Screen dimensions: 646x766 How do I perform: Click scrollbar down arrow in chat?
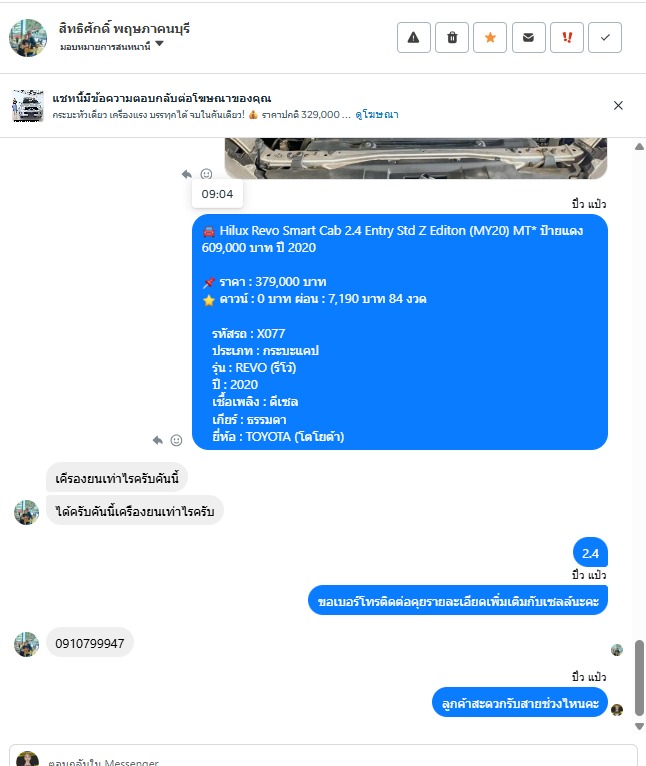point(639,726)
